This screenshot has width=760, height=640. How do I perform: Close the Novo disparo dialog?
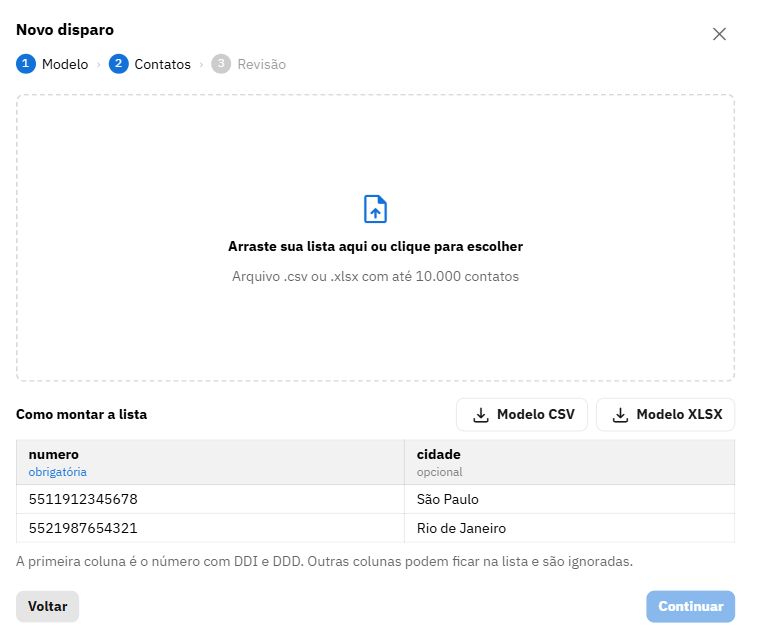click(719, 34)
